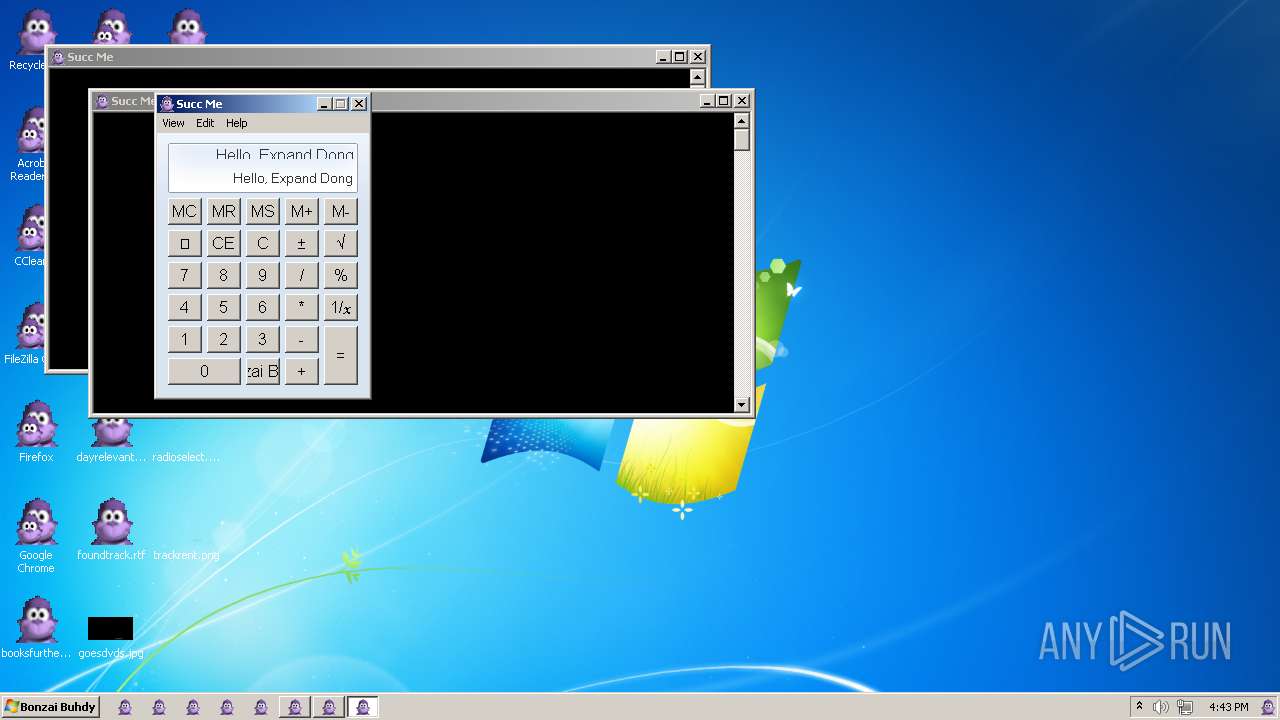1280x720 pixels.
Task: Click the clock showing 4:43 PM
Action: click(1228, 707)
